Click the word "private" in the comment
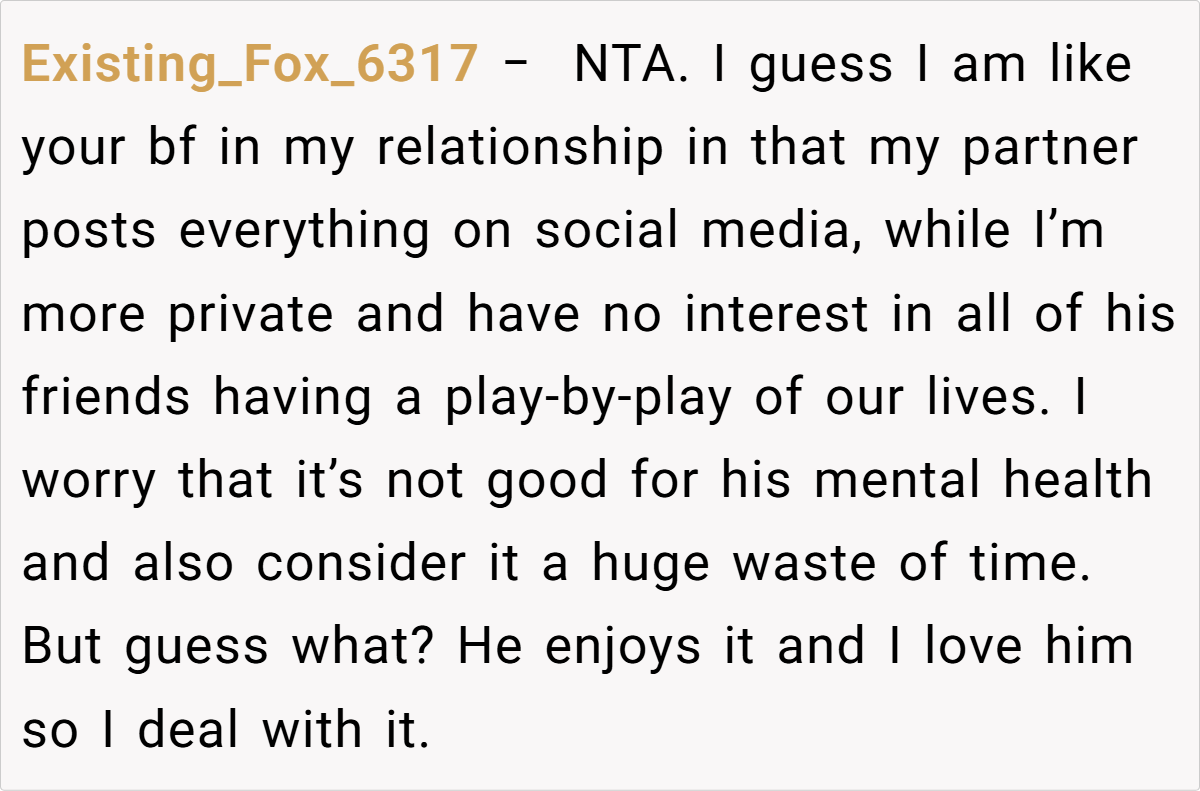Image resolution: width=1200 pixels, height=791 pixels. pos(250,315)
